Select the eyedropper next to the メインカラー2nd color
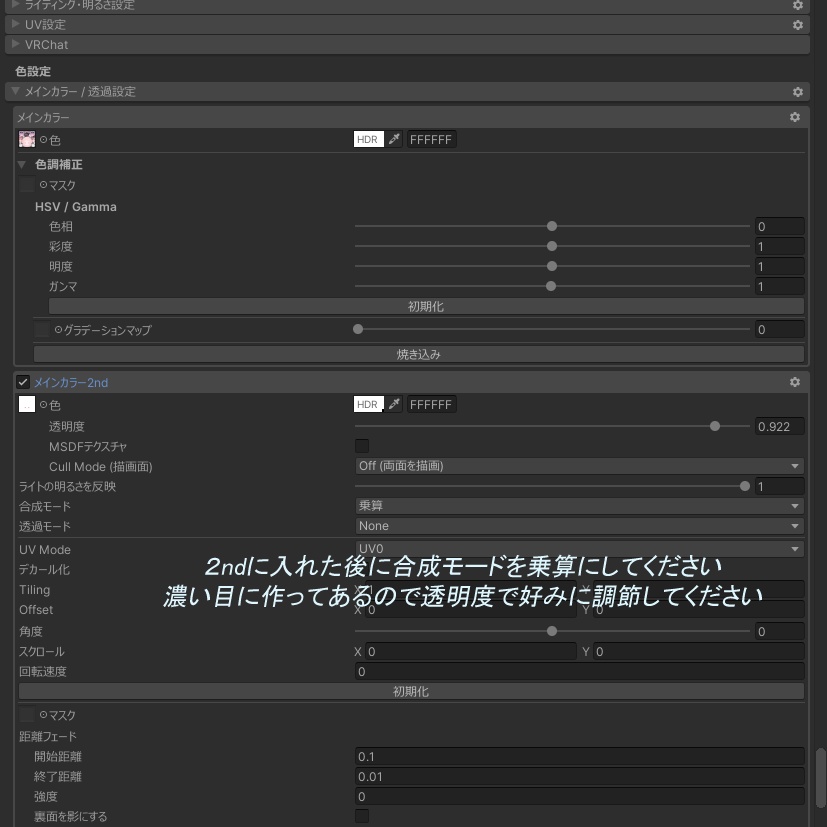The image size is (827, 827). pyautogui.click(x=392, y=404)
